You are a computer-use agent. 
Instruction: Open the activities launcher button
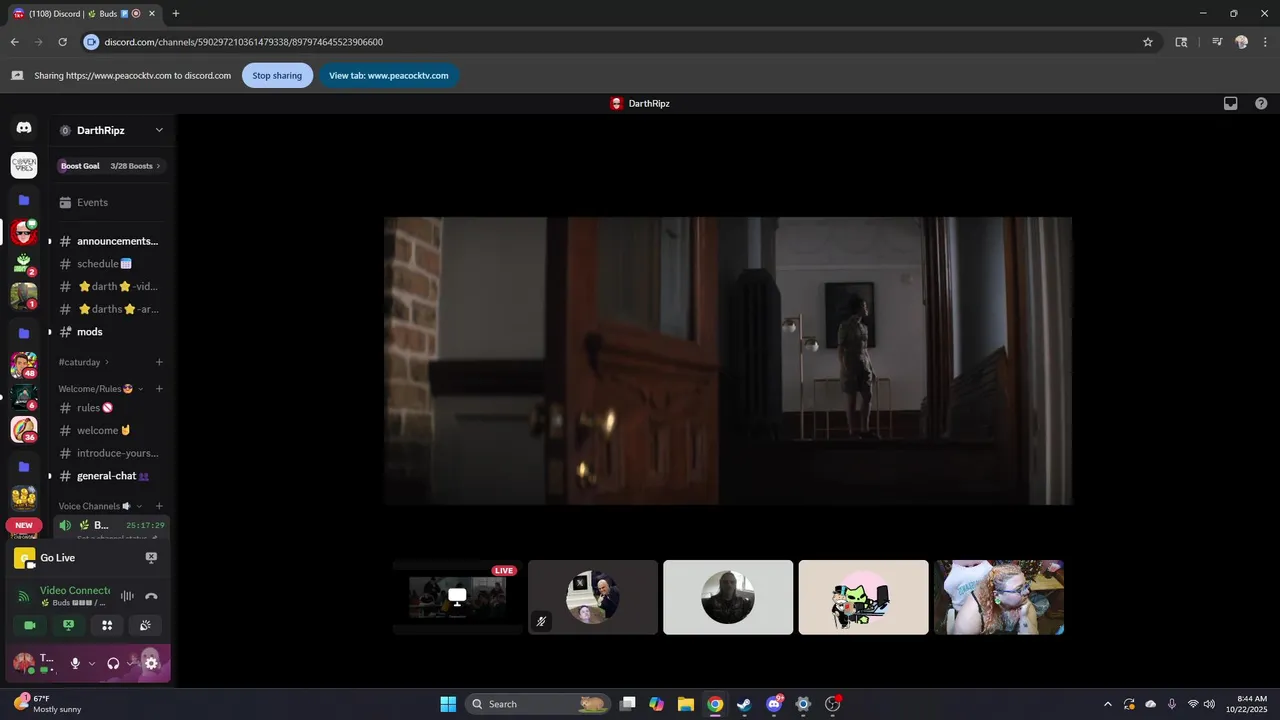click(107, 625)
